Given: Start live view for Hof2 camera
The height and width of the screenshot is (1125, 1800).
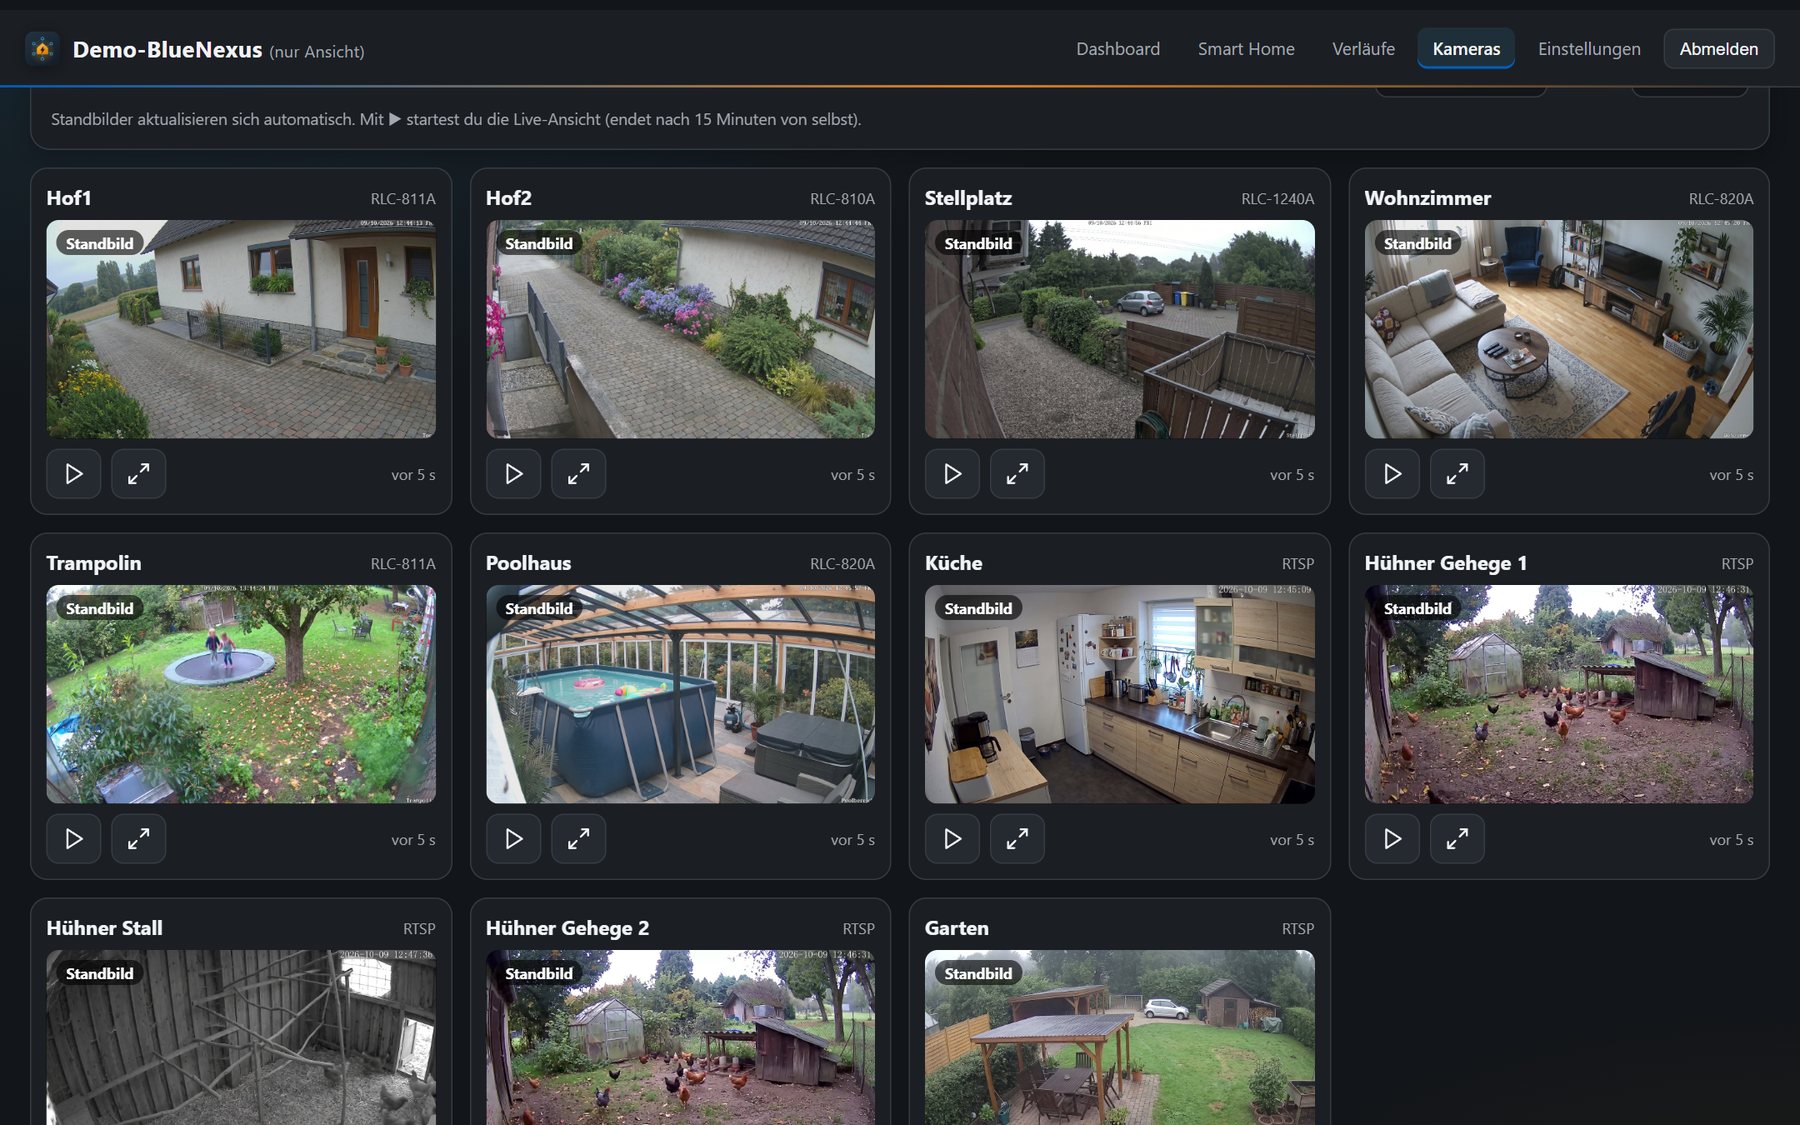Looking at the screenshot, I should click(x=513, y=474).
